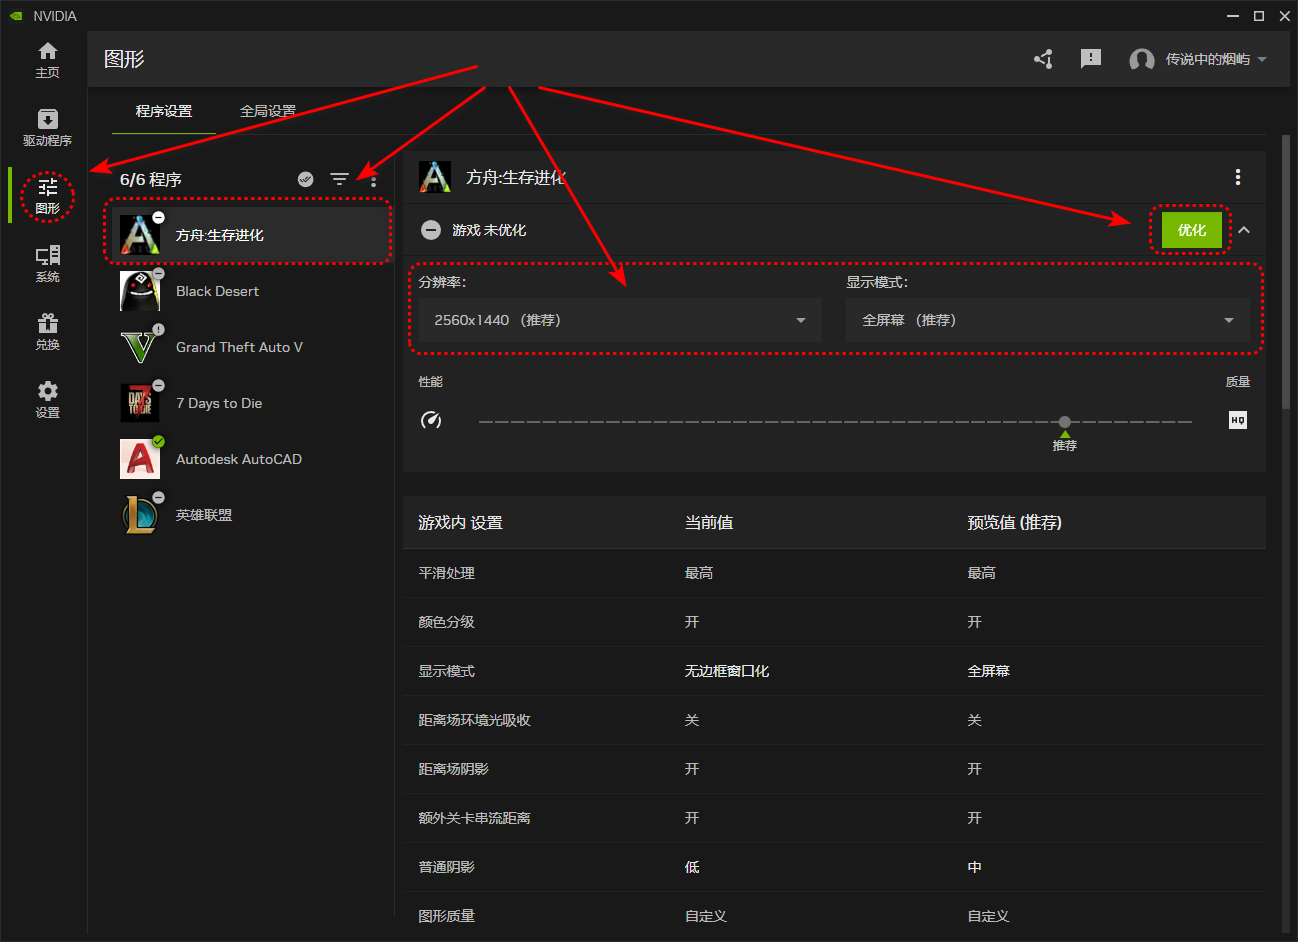Click the recommended performance slider handle
This screenshot has height=942, width=1298.
pyautogui.click(x=1065, y=422)
